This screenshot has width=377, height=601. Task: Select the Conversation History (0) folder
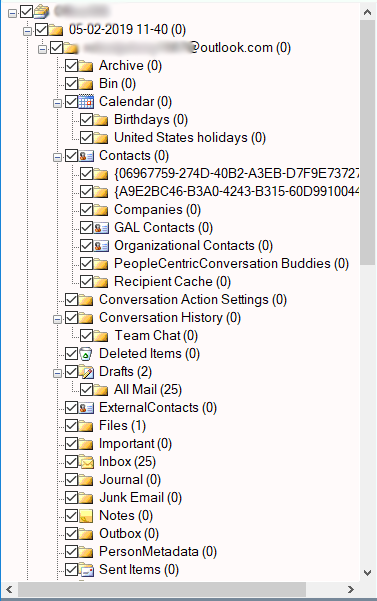click(x=170, y=318)
